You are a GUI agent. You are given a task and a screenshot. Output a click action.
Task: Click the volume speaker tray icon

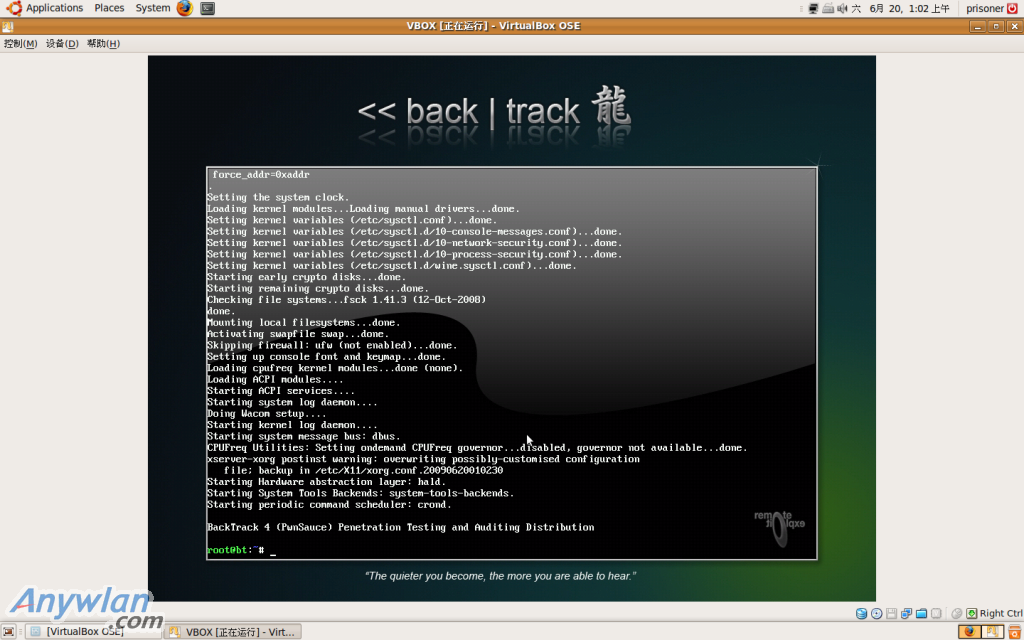coord(842,8)
